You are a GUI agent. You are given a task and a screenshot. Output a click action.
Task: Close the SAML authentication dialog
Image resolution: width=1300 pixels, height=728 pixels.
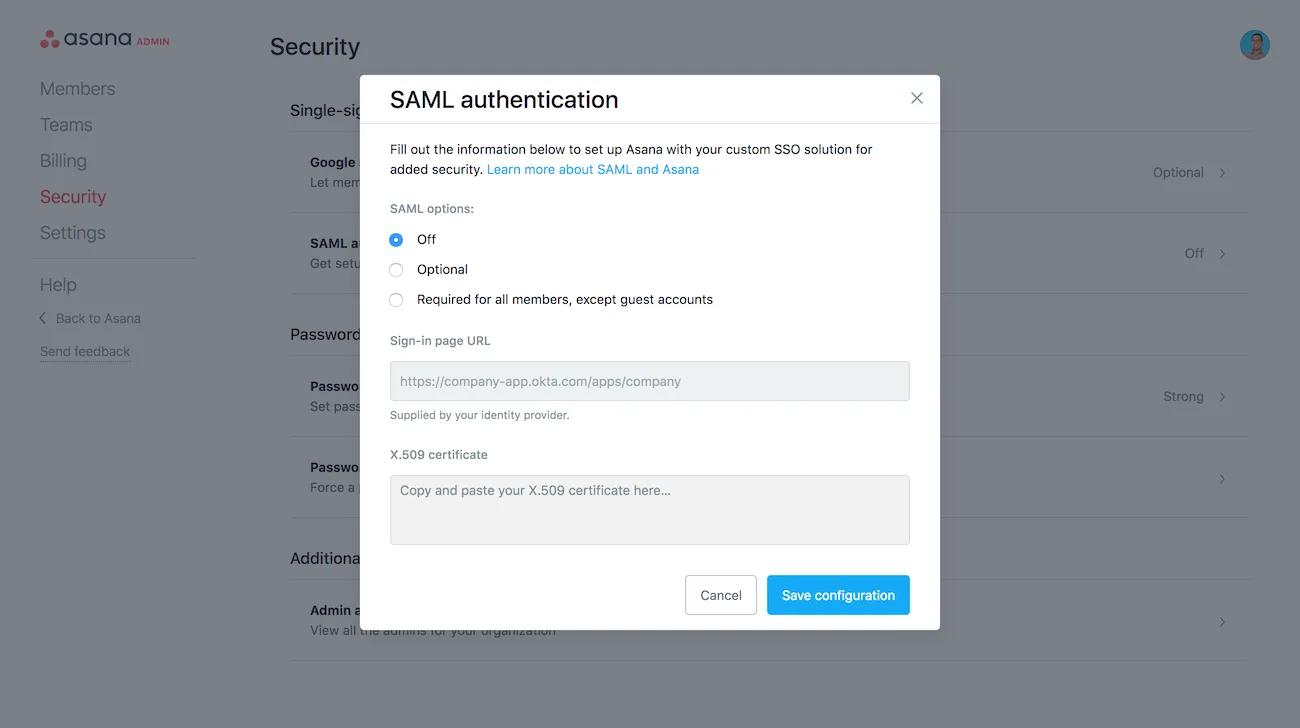pyautogui.click(x=916, y=97)
